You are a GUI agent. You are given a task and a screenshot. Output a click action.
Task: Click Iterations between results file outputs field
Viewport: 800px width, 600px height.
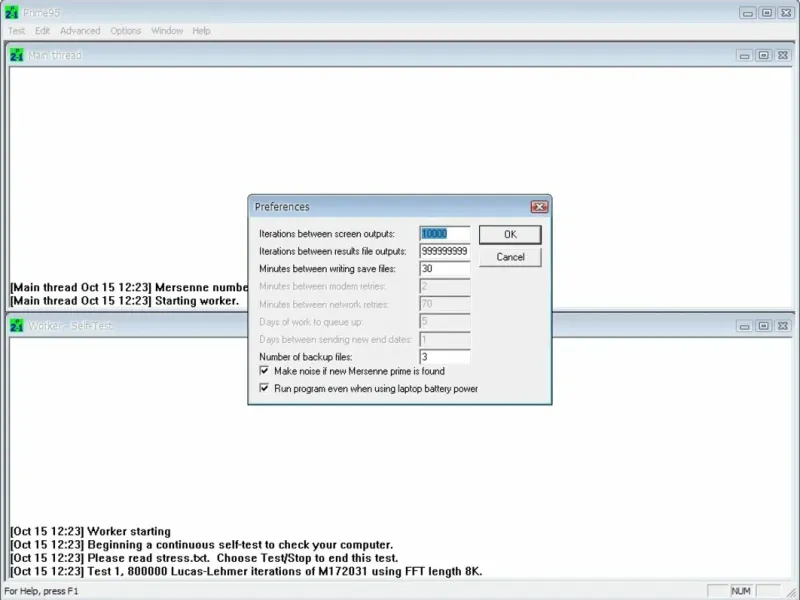(444, 251)
